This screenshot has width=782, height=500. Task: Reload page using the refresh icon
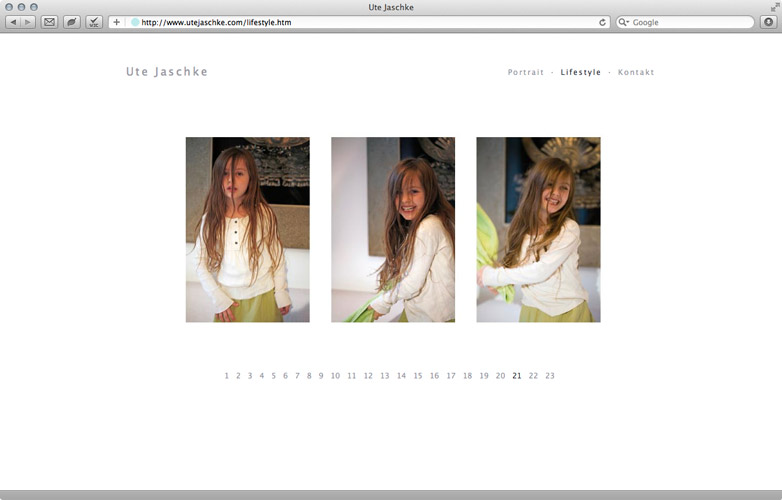(x=602, y=22)
